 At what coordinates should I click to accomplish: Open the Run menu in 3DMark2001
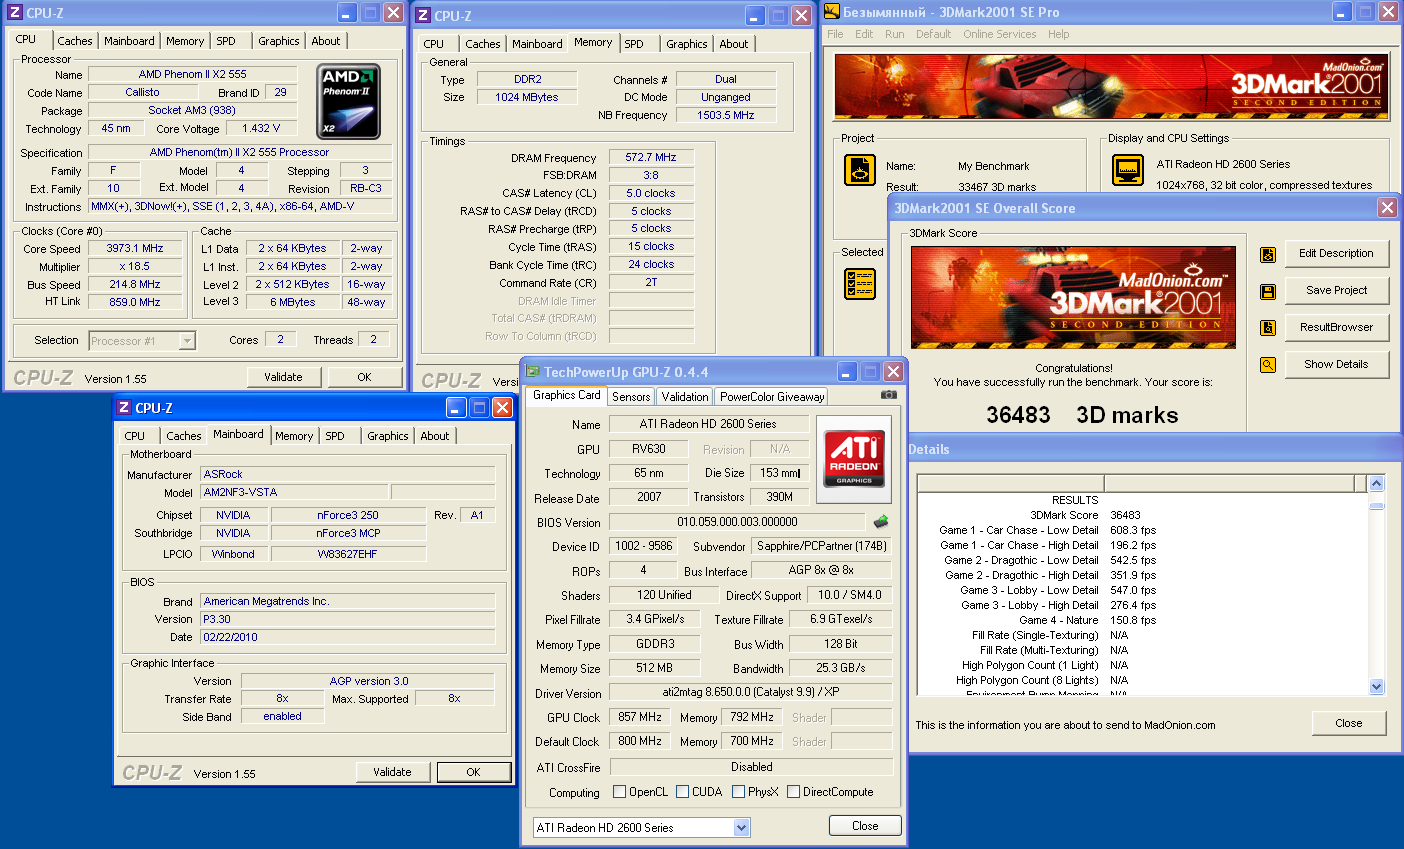coord(894,34)
